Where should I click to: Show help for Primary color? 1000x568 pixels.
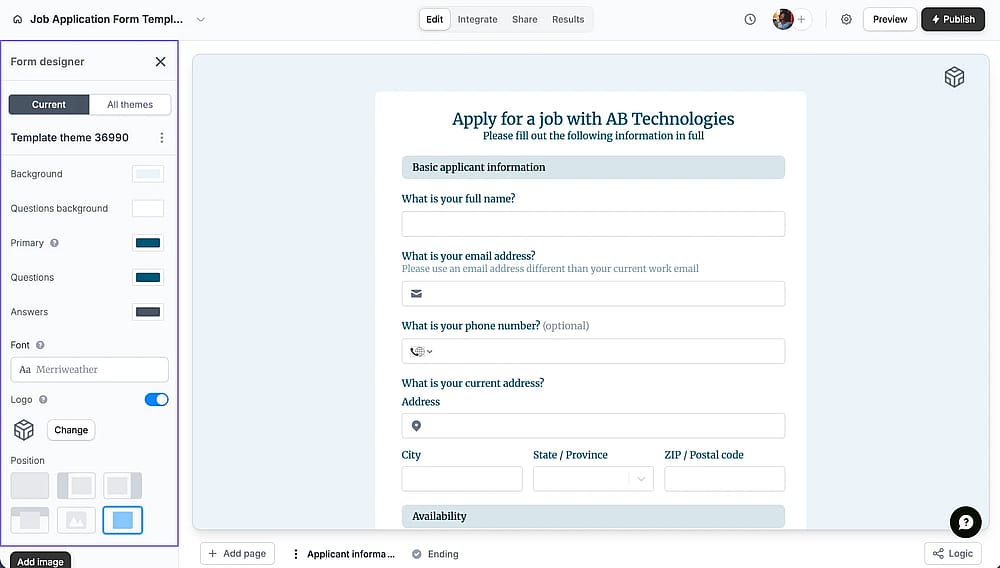pos(54,243)
